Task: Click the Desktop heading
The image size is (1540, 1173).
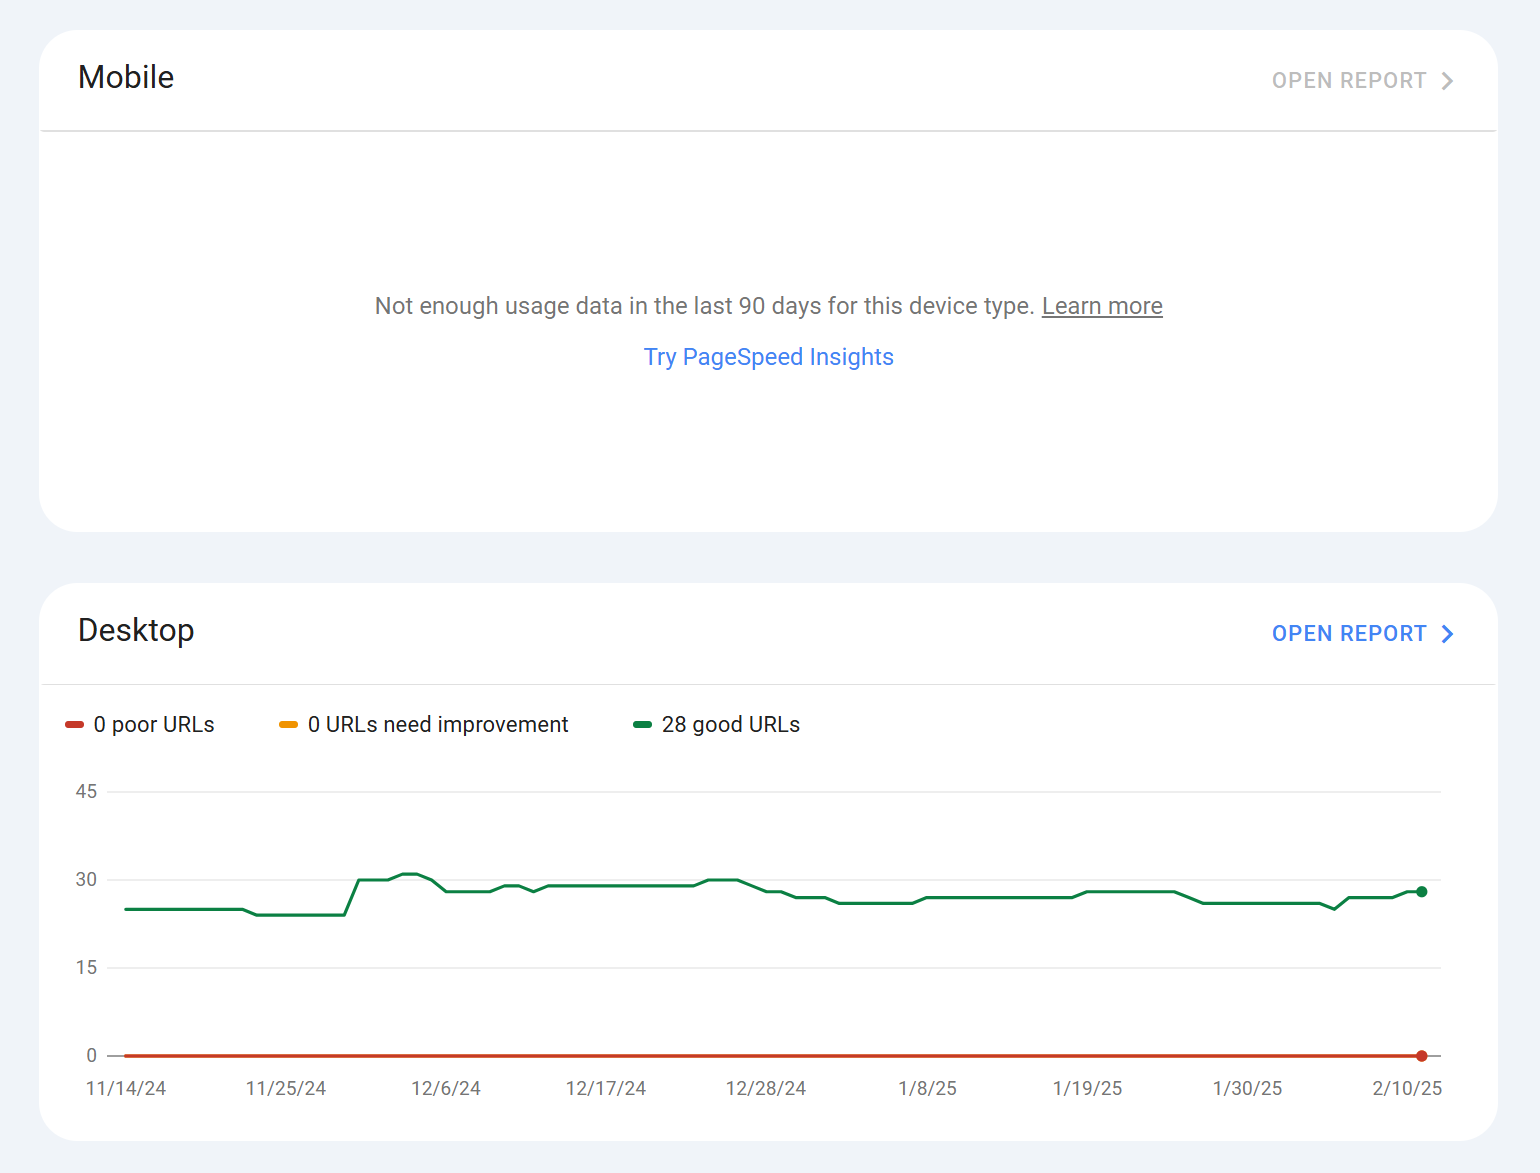Action: click(136, 630)
